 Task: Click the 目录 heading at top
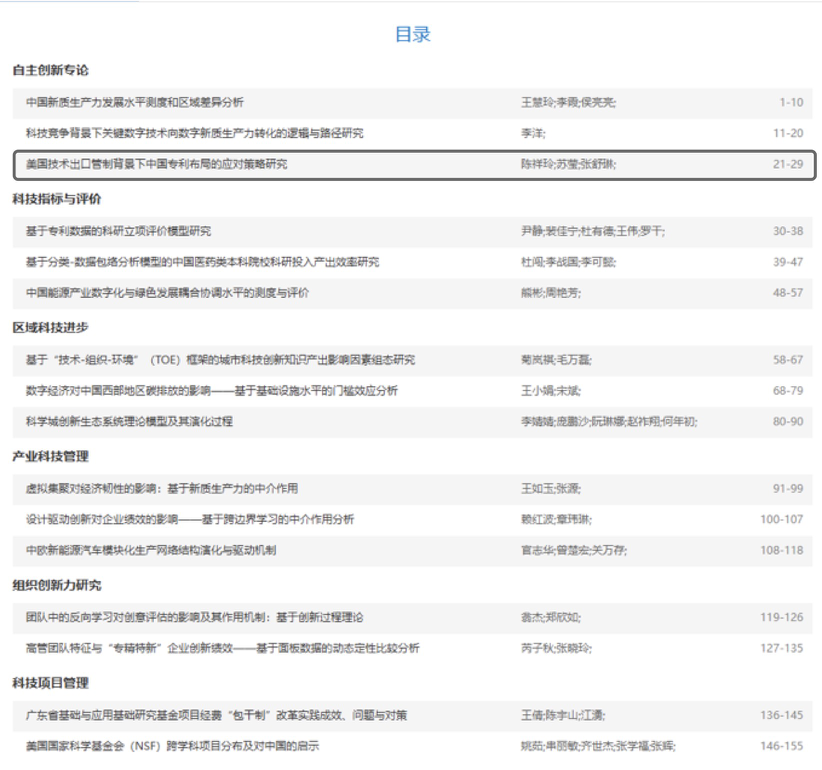tap(412, 35)
